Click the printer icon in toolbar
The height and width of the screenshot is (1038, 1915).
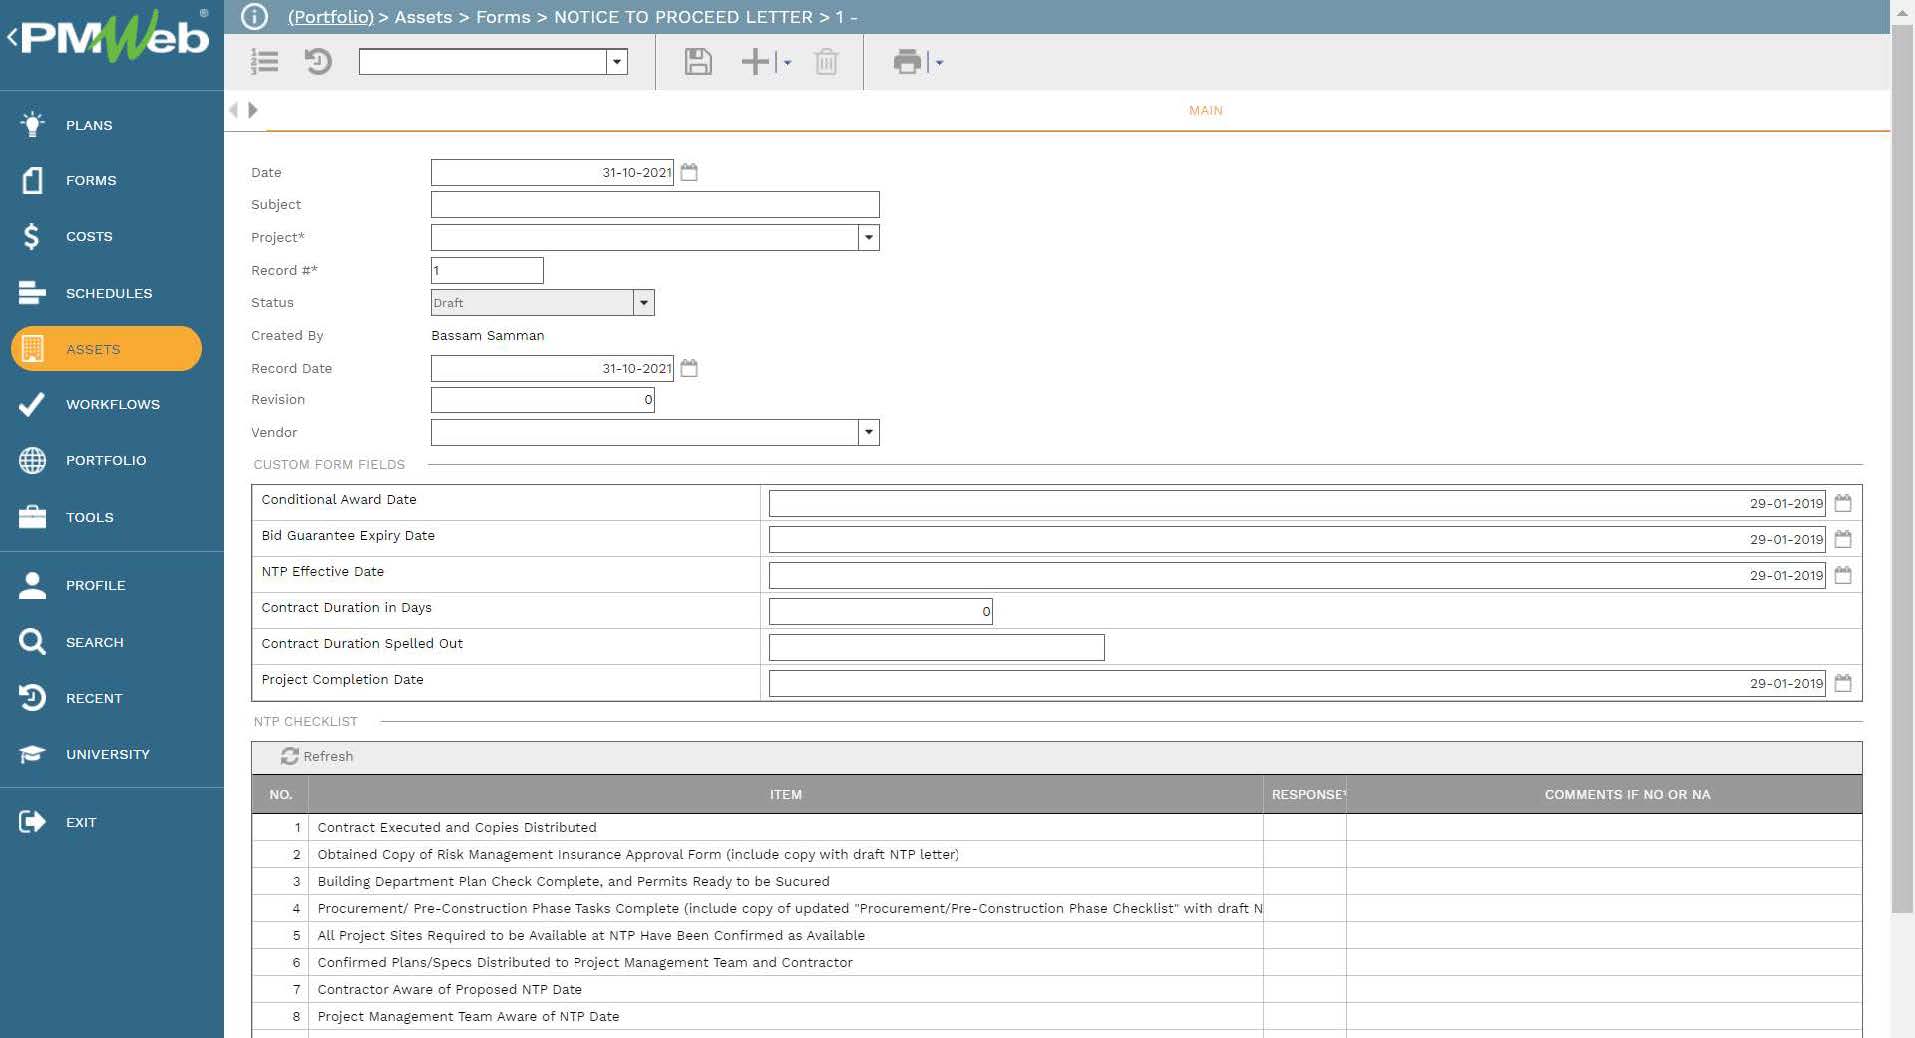pos(907,62)
